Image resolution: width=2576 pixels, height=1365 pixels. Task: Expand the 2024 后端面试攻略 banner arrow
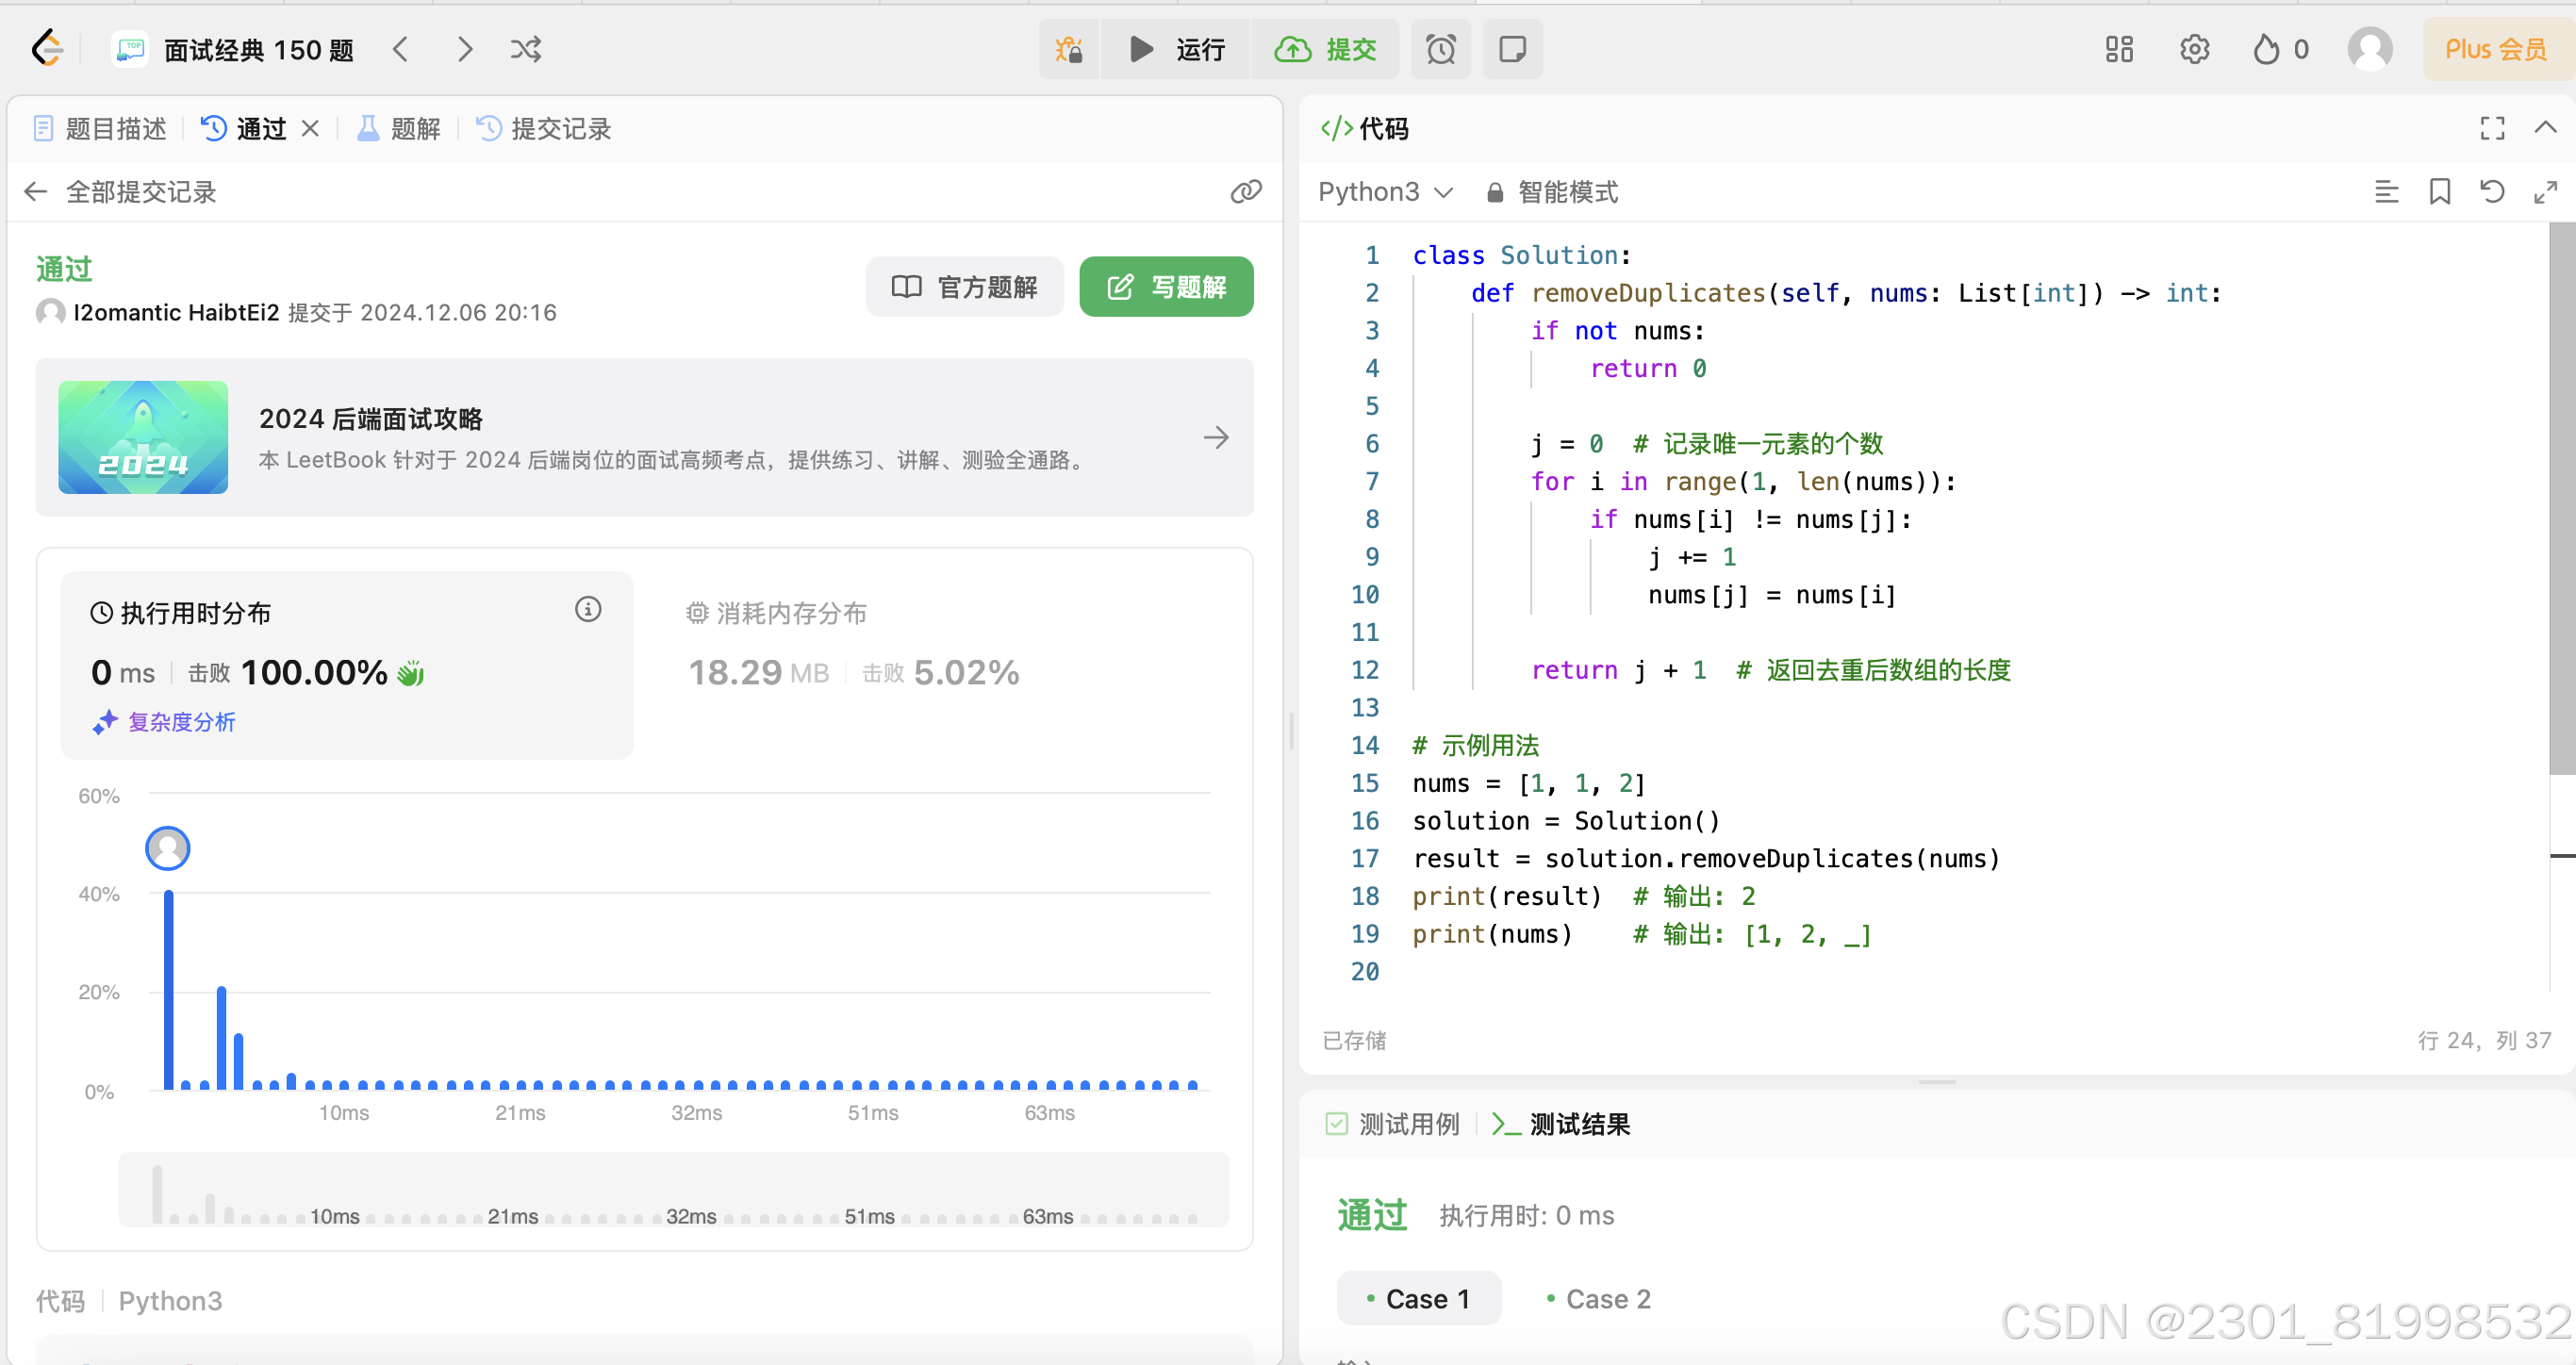[x=1216, y=437]
